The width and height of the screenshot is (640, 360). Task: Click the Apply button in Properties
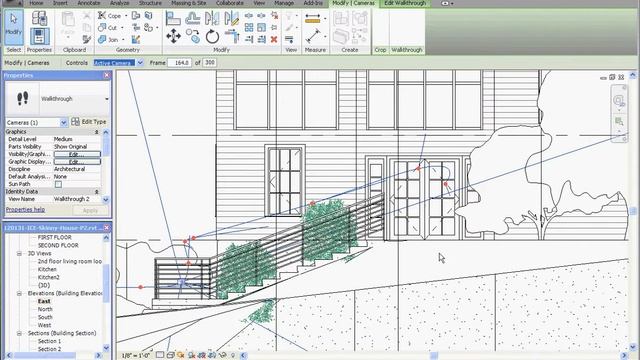(x=90, y=210)
